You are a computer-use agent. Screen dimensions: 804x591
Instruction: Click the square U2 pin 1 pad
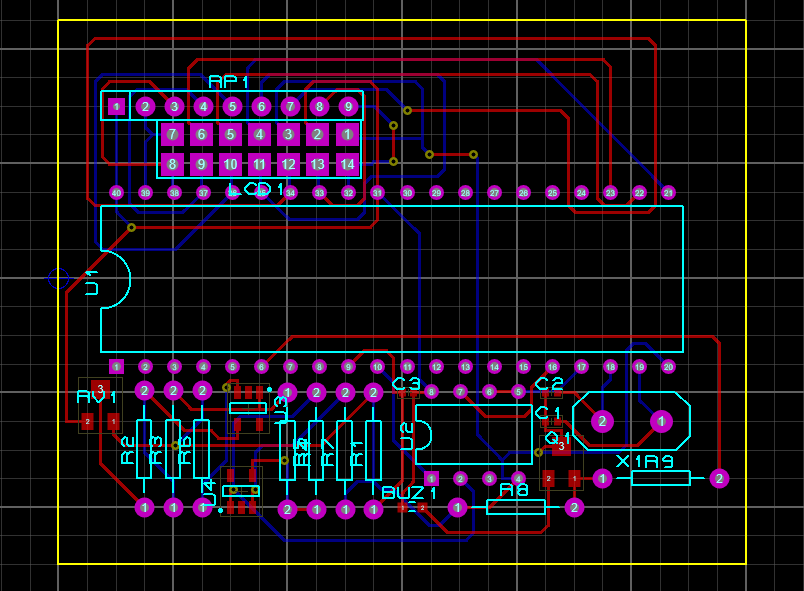click(x=431, y=479)
